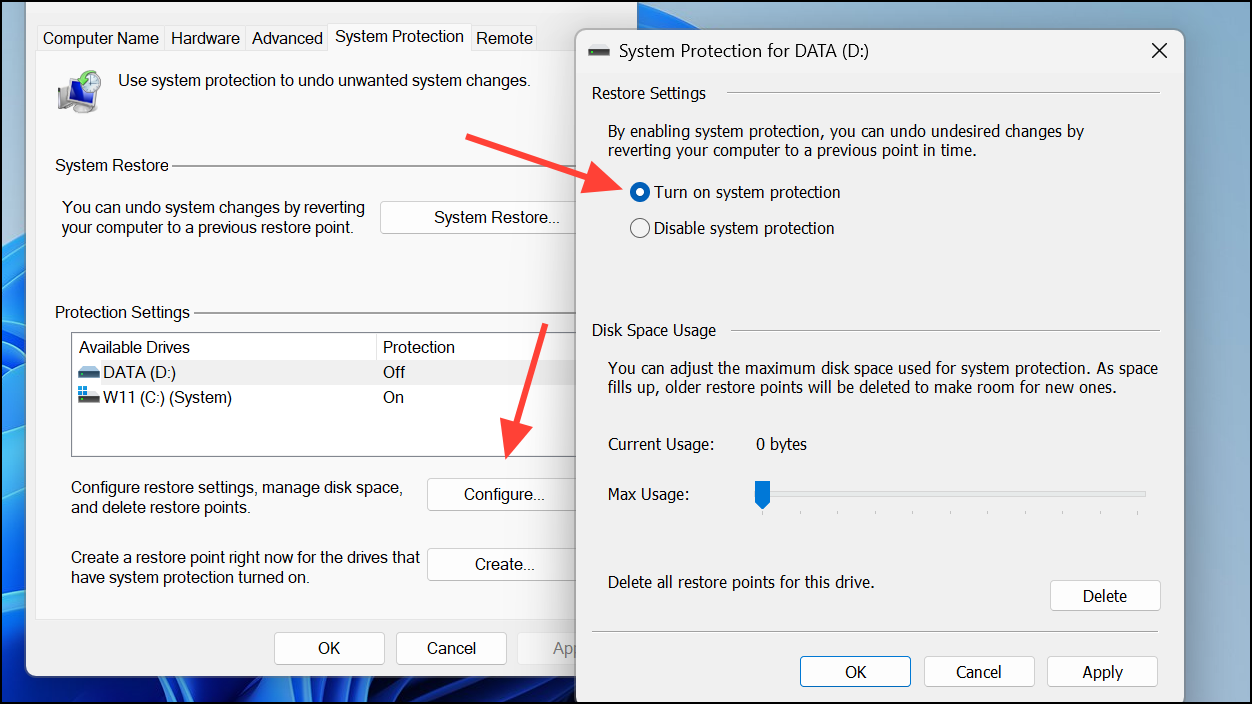Select Disable system protection option

[x=640, y=228]
